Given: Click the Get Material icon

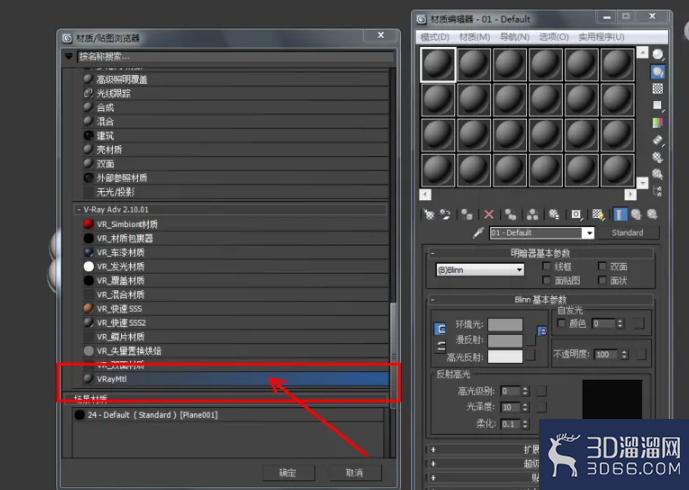Looking at the screenshot, I should (x=428, y=214).
